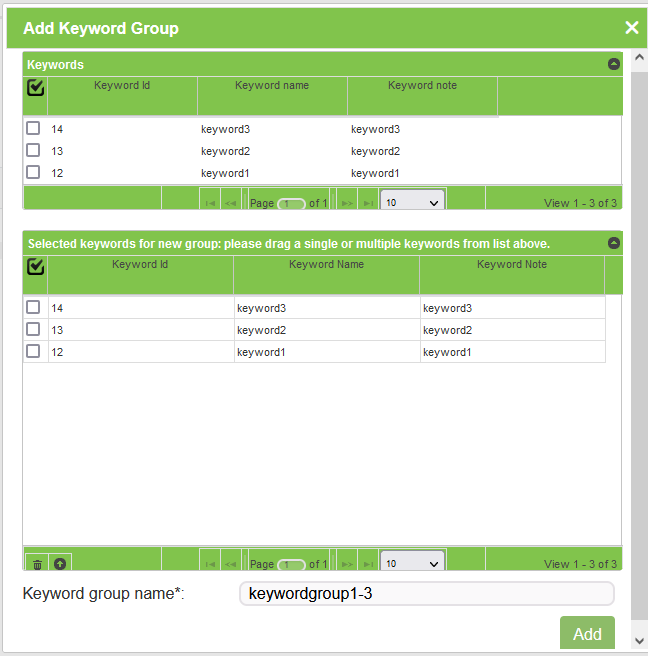Click the up-arrow icon beside the trash icon

[x=60, y=564]
